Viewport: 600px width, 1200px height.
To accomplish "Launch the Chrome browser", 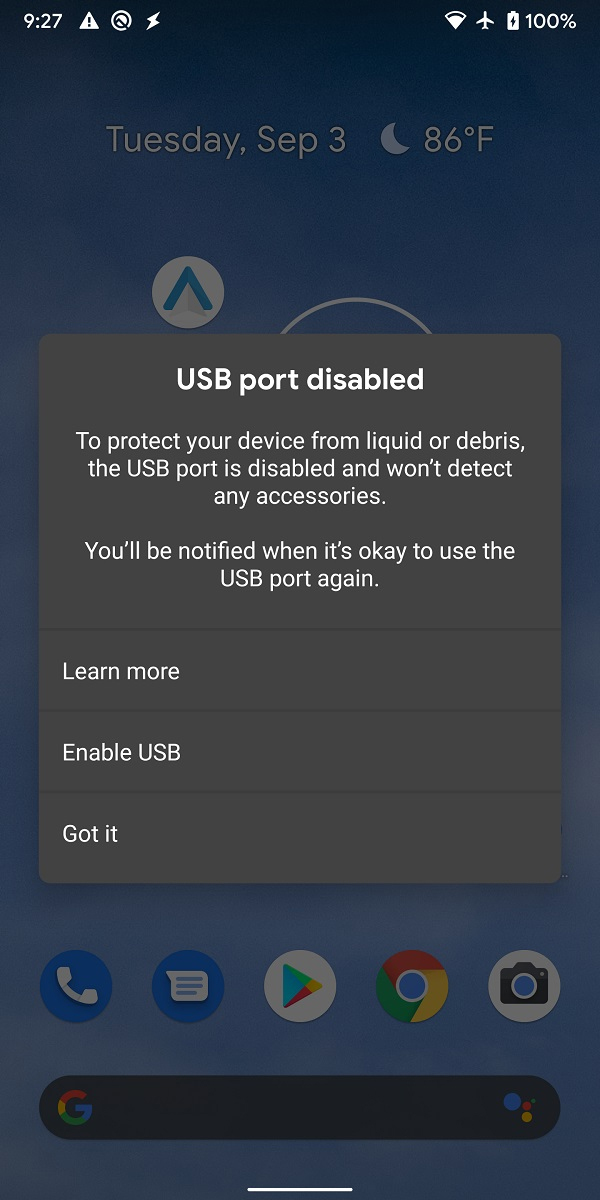I will pos(412,987).
